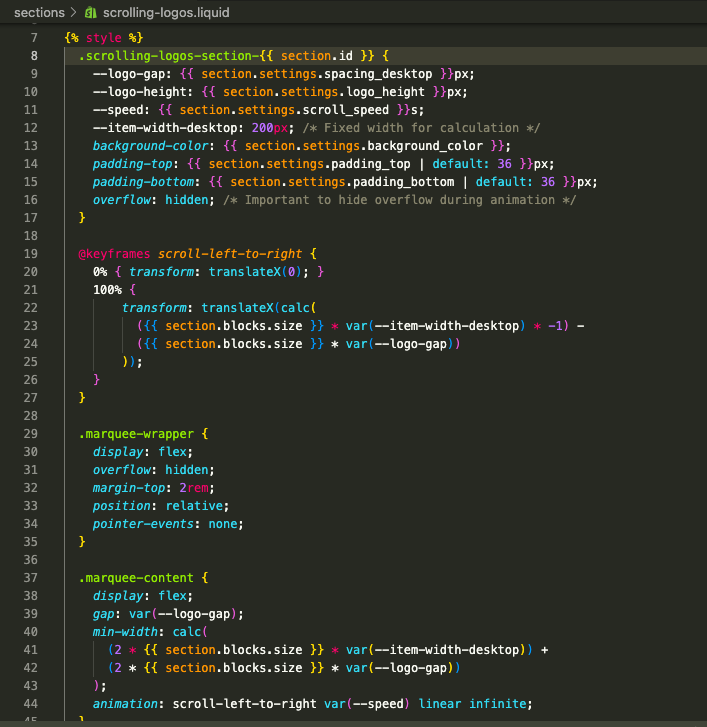Click '--logo-gap' variable on line 9
The height and width of the screenshot is (727, 707).
coord(129,74)
